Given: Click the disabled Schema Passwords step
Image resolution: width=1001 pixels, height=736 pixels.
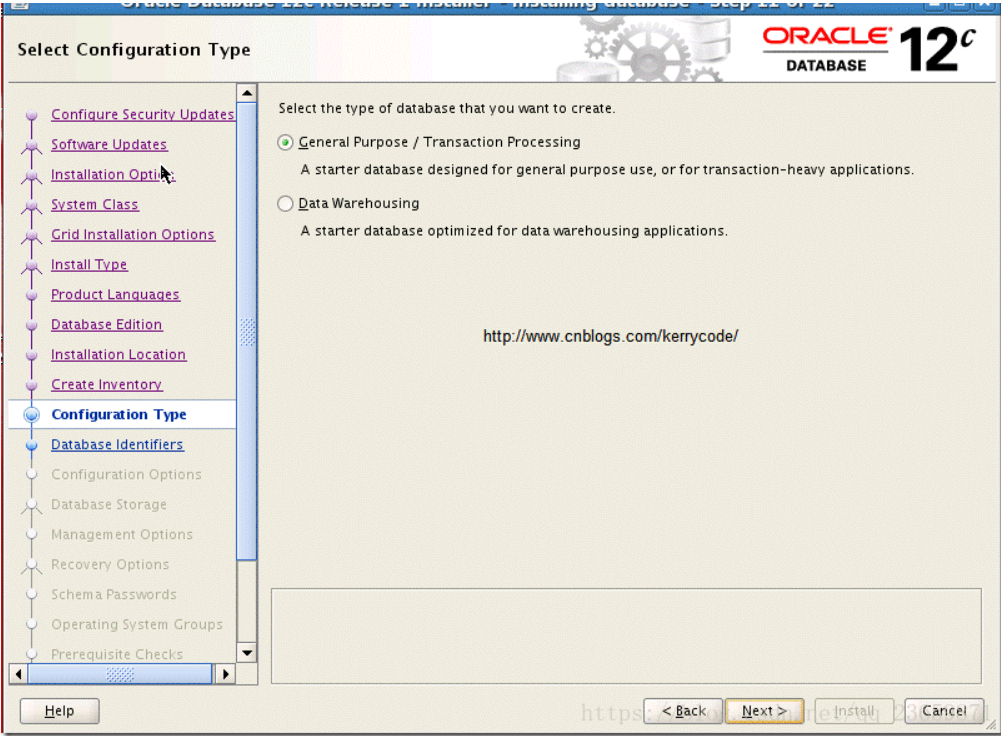Looking at the screenshot, I should click(x=114, y=594).
